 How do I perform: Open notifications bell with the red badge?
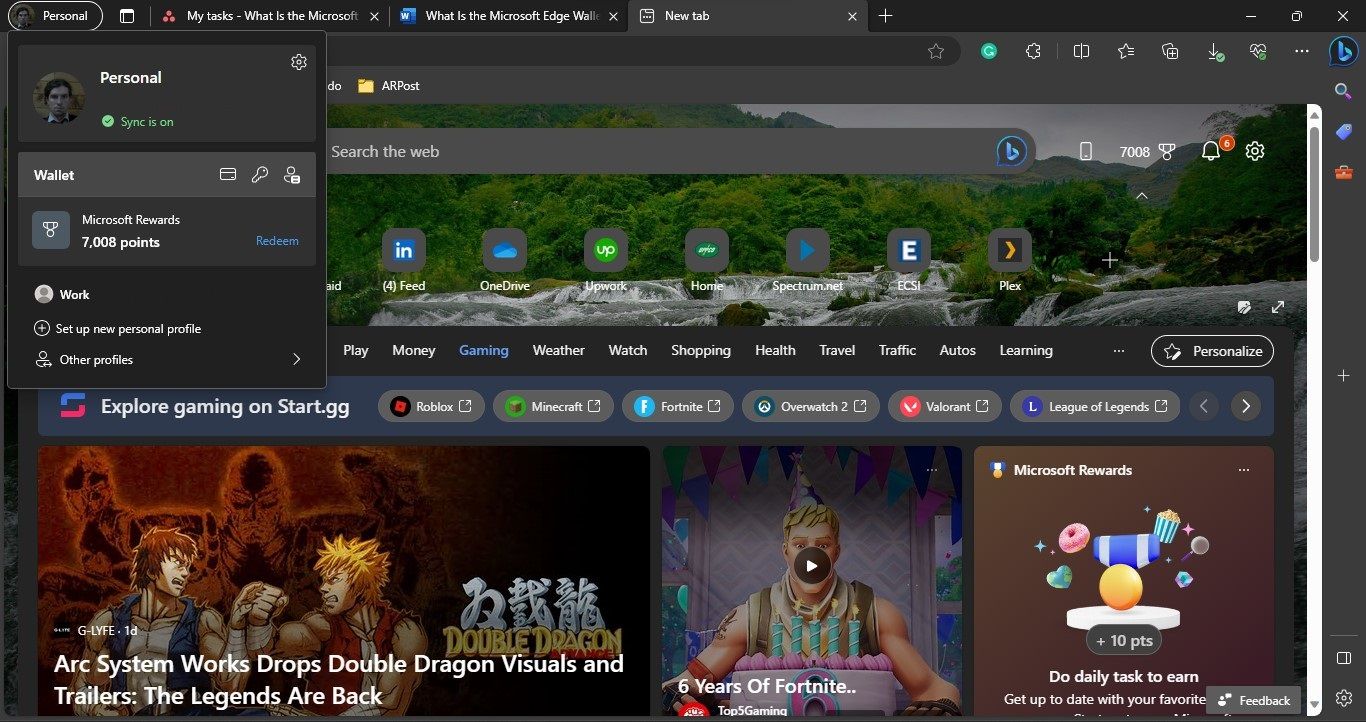pos(1211,151)
